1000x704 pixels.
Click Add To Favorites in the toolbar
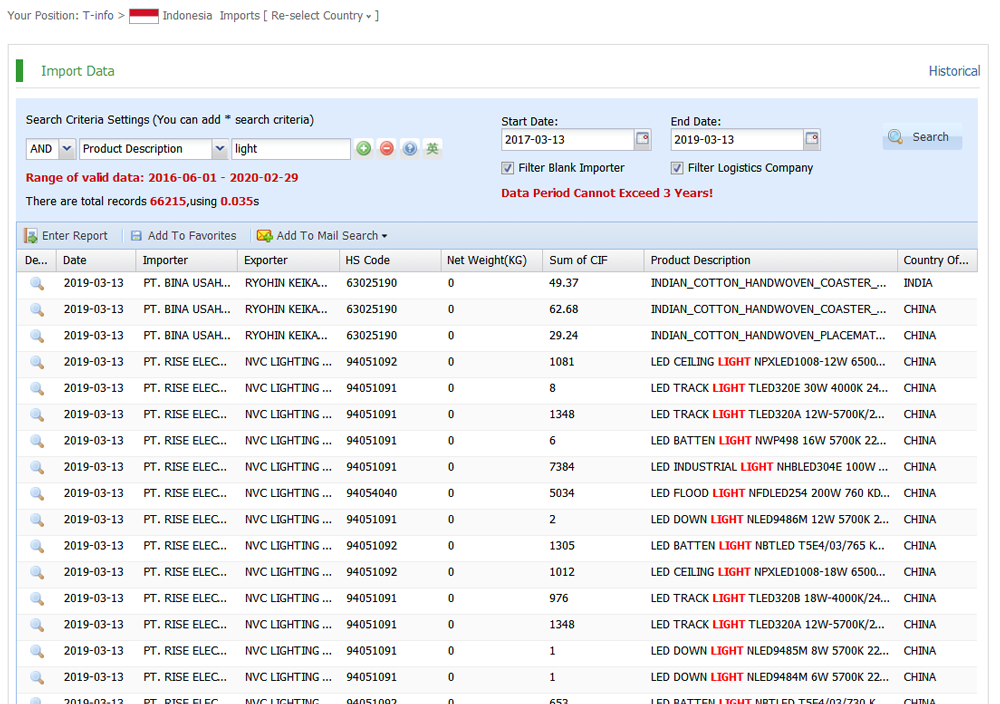tap(183, 236)
